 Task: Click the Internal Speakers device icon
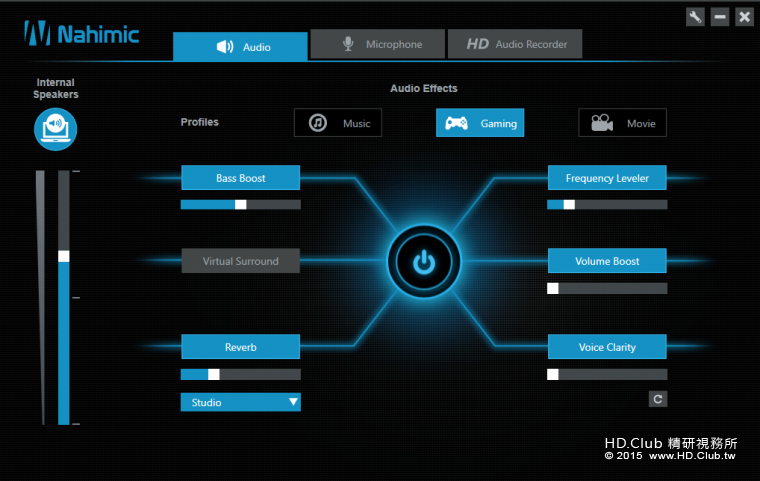click(55, 129)
